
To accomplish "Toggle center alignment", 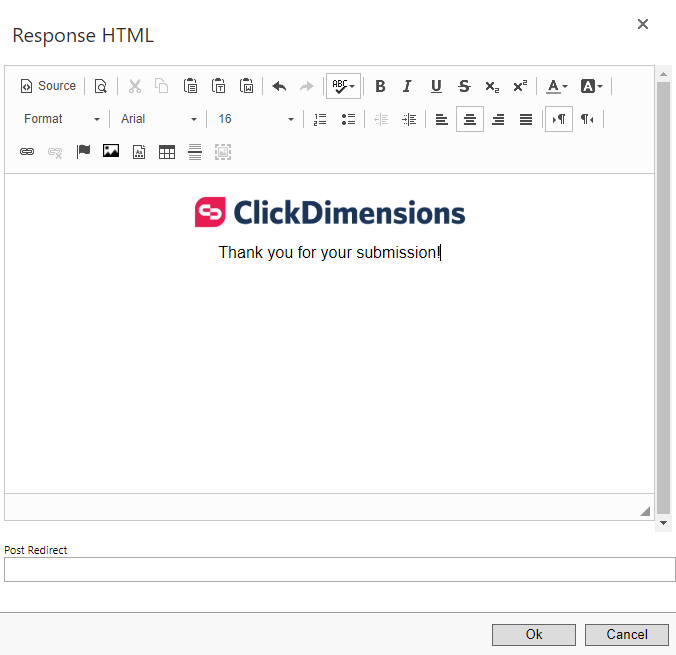I will [x=469, y=119].
